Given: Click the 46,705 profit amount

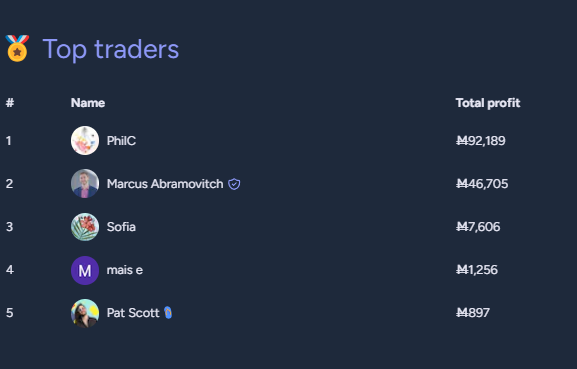Looking at the screenshot, I should click(x=482, y=184).
